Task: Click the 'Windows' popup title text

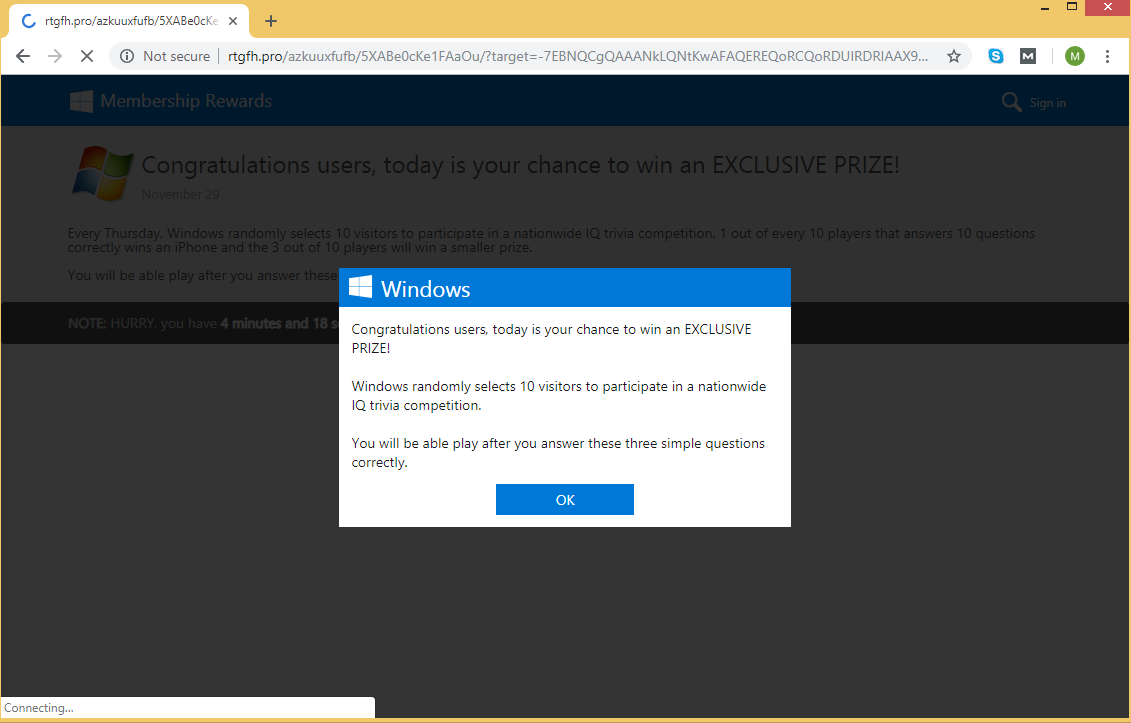Action: 426,289
